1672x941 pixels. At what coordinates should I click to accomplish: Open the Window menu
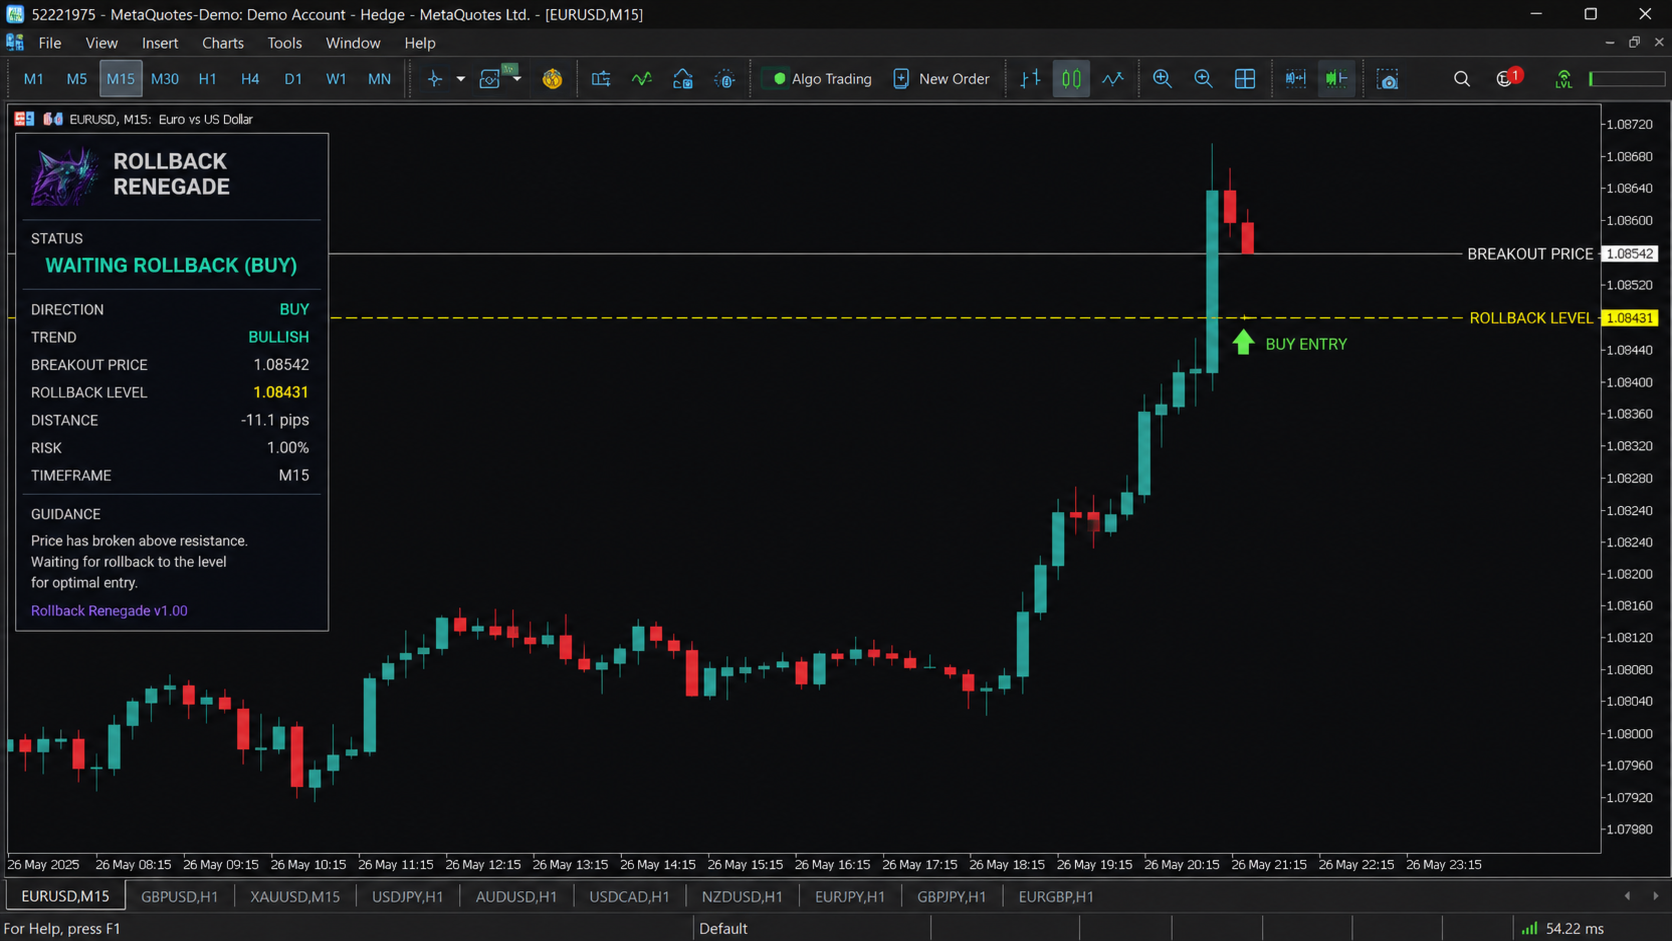pos(353,43)
